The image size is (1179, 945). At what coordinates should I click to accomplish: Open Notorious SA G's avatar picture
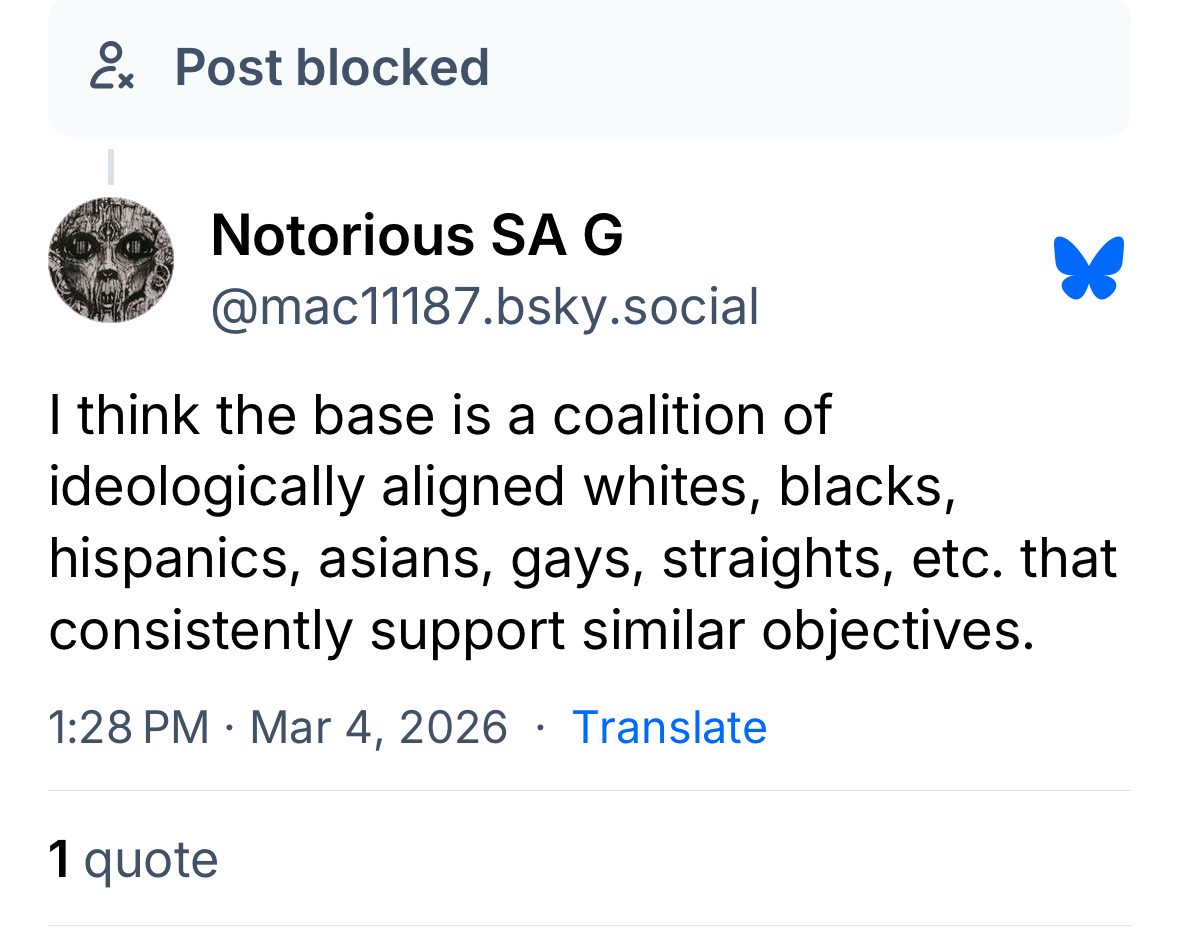point(111,260)
